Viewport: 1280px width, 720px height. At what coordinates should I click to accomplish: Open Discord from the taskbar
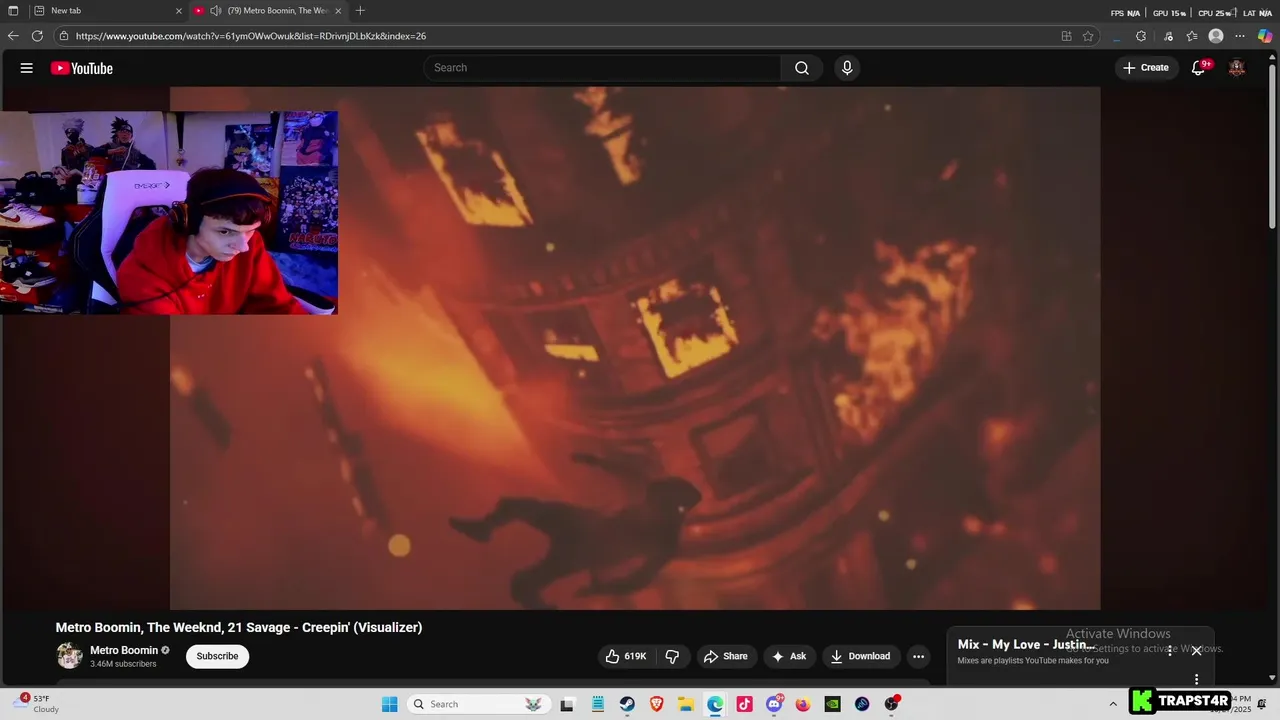click(x=774, y=704)
